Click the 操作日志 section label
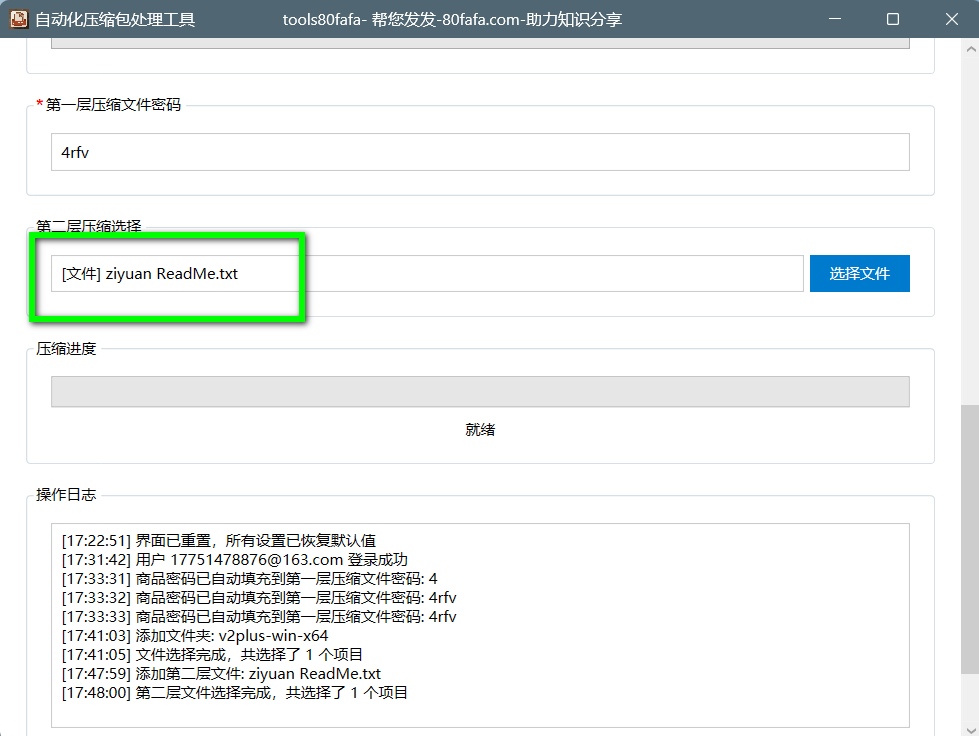The image size is (979, 736). [66, 495]
